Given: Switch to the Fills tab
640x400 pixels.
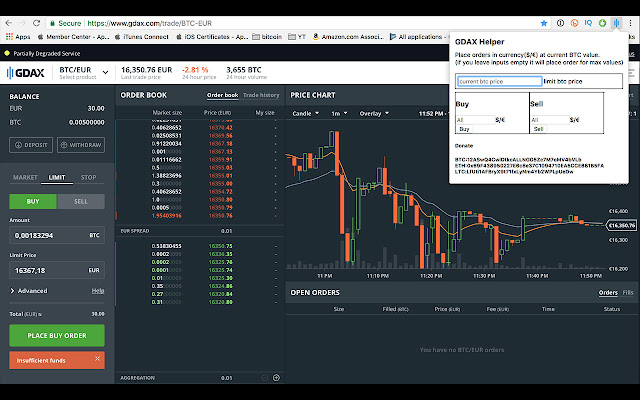Looking at the screenshot, I should tap(628, 293).
